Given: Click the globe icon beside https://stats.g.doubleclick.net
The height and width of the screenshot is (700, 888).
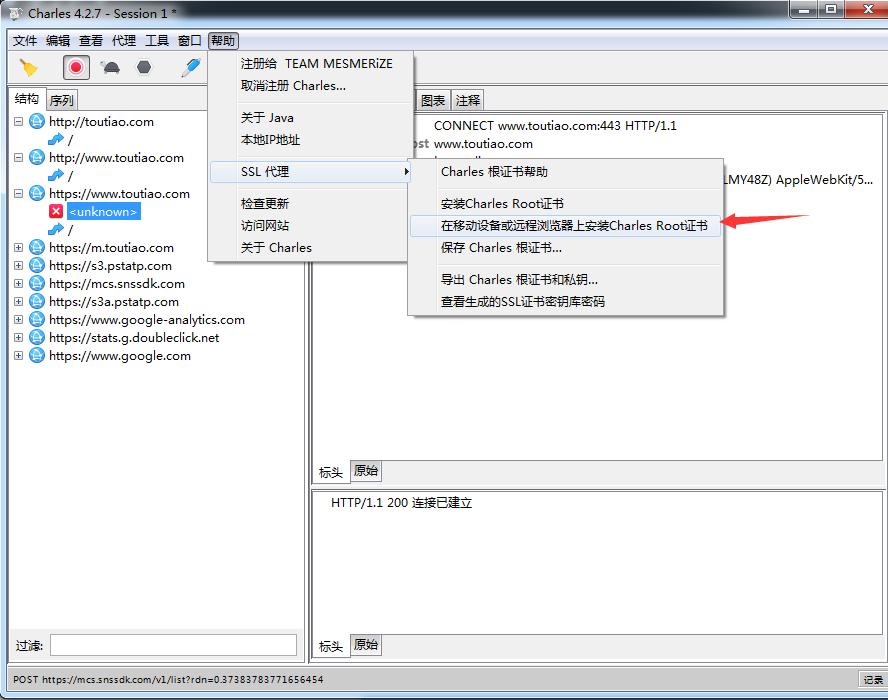Looking at the screenshot, I should click(37, 338).
